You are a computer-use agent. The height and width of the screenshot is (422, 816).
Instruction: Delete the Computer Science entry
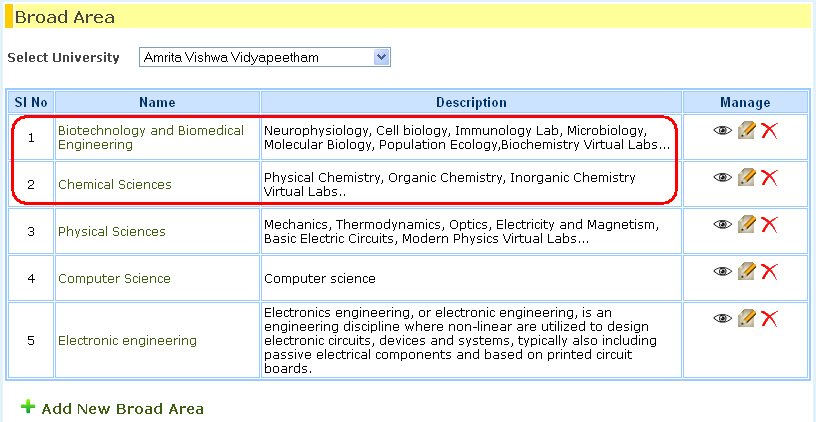pos(769,271)
